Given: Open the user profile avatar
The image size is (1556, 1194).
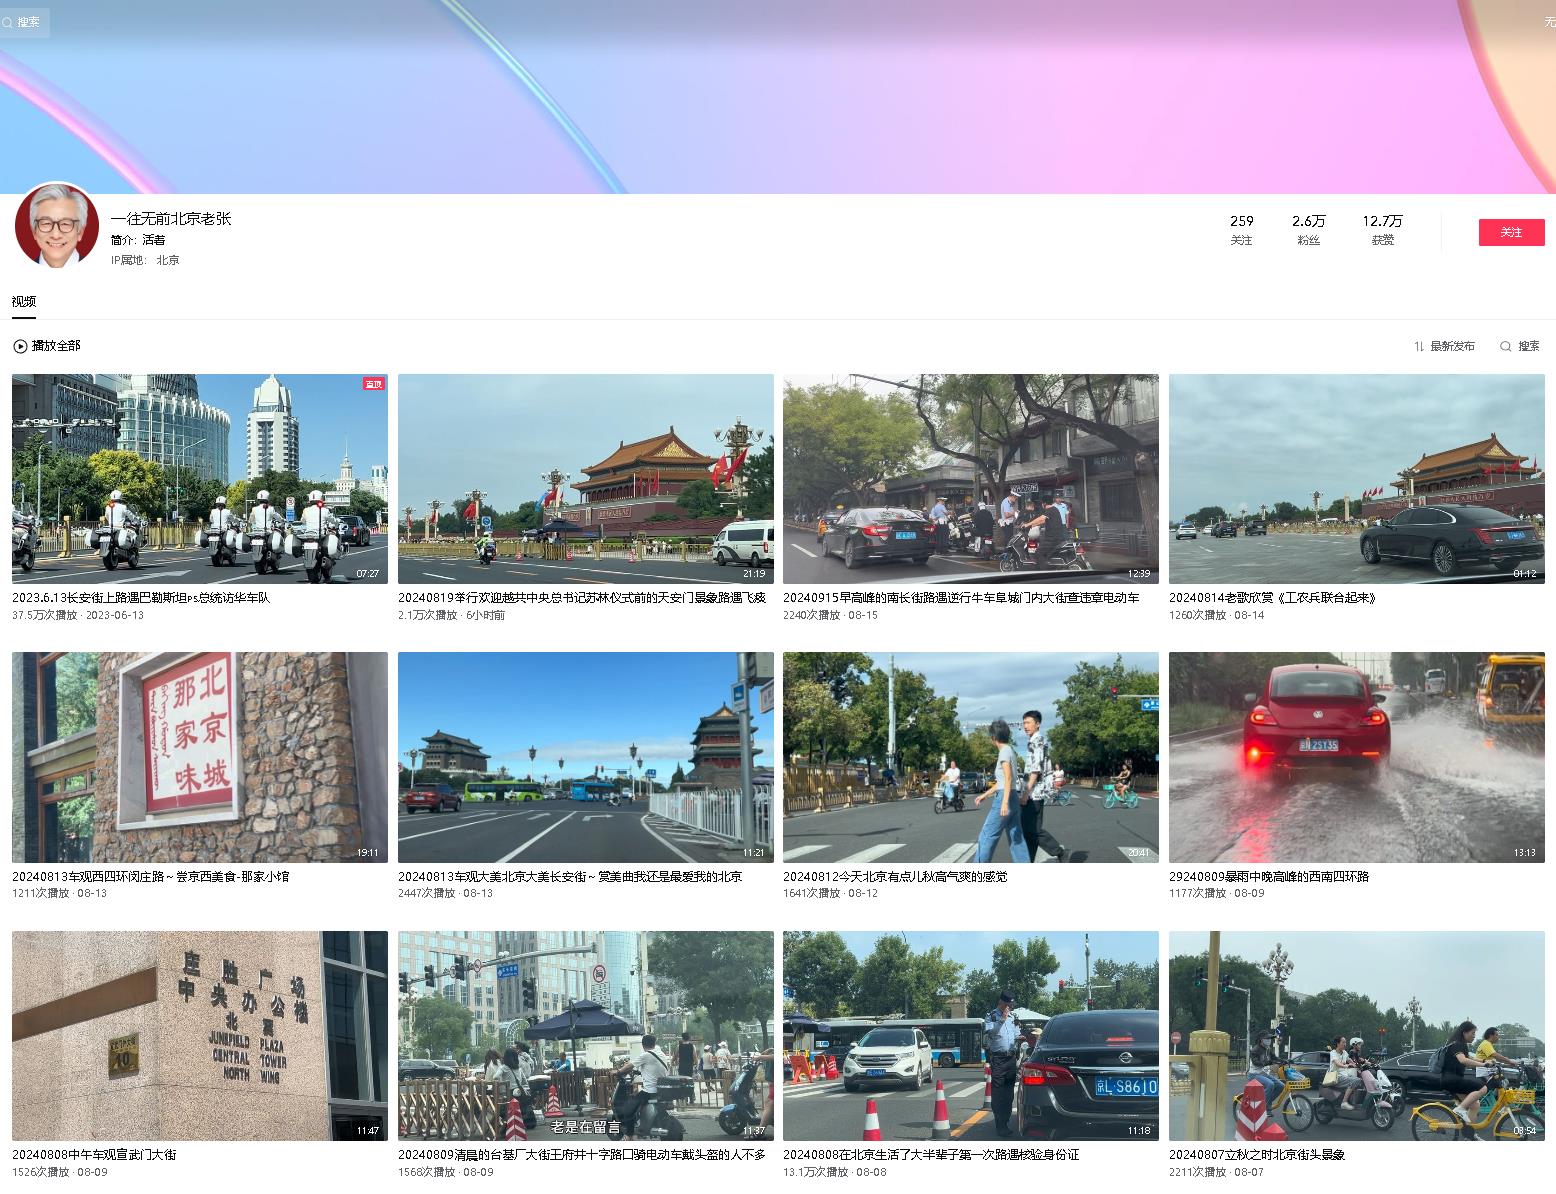Looking at the screenshot, I should (x=57, y=226).
